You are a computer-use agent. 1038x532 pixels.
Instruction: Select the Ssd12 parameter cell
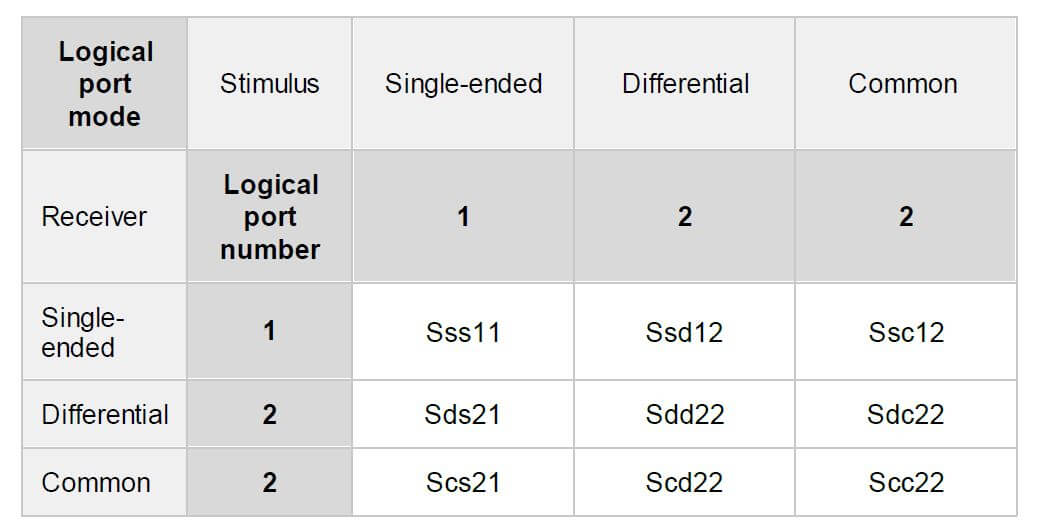click(x=684, y=332)
